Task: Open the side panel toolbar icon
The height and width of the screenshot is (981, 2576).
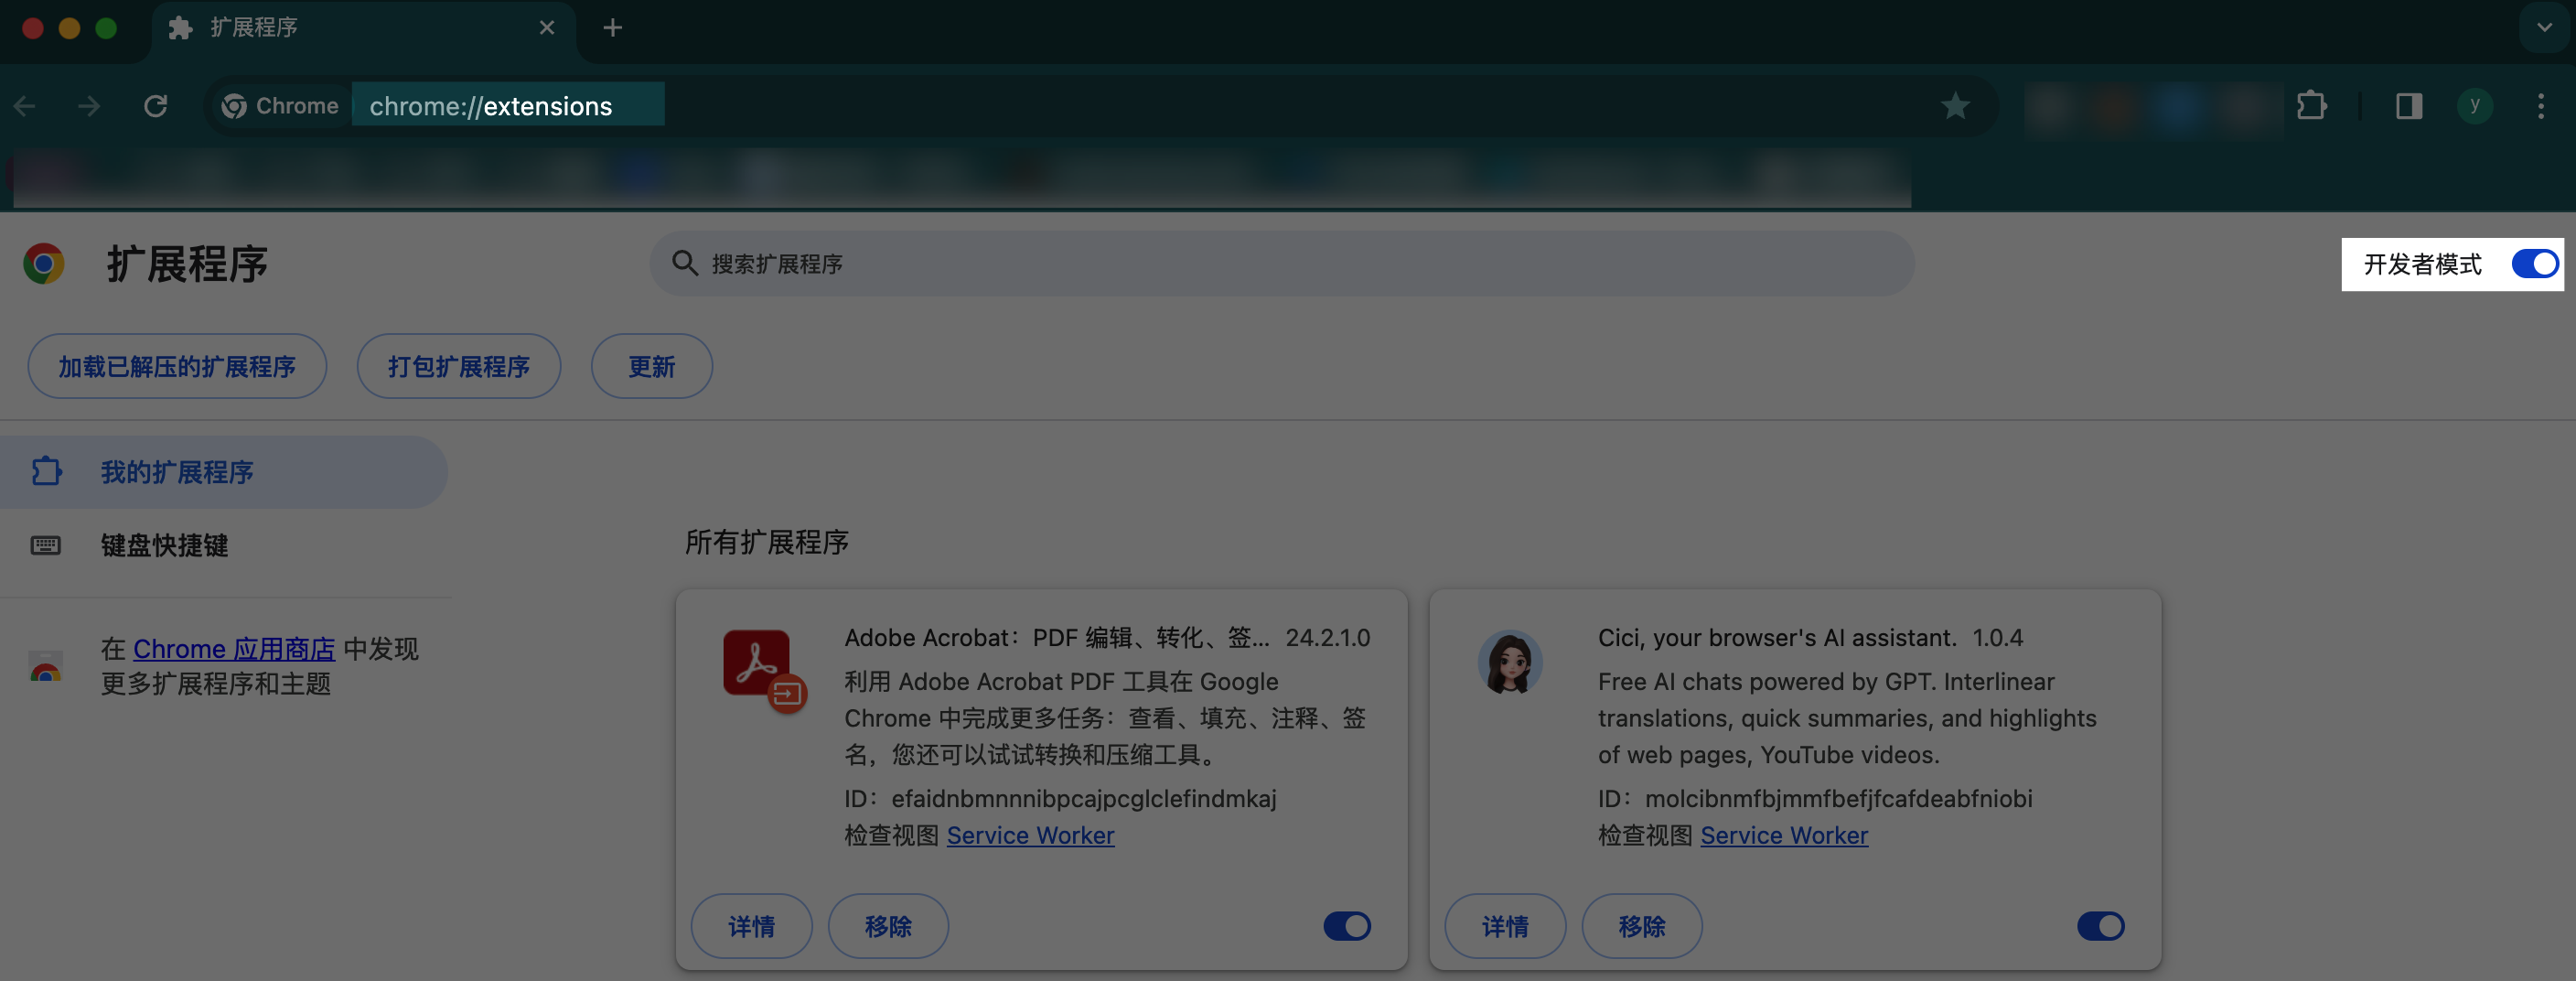Action: coord(2409,106)
